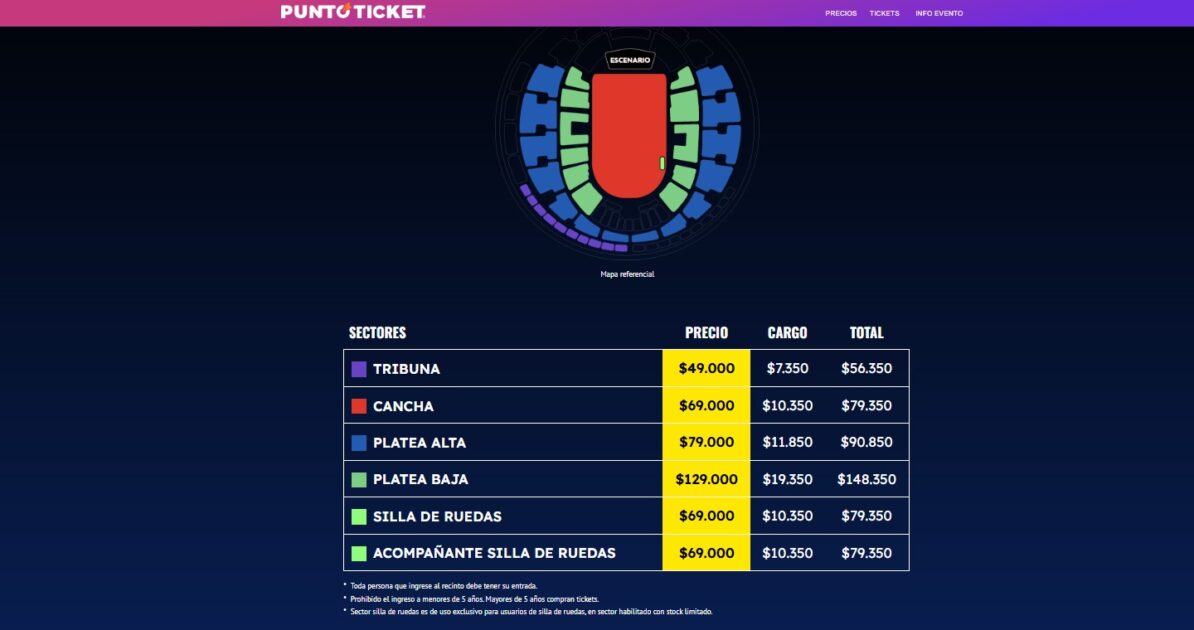Click the ESCENARIO label on the seating map
The image size is (1194, 630).
[x=629, y=59]
